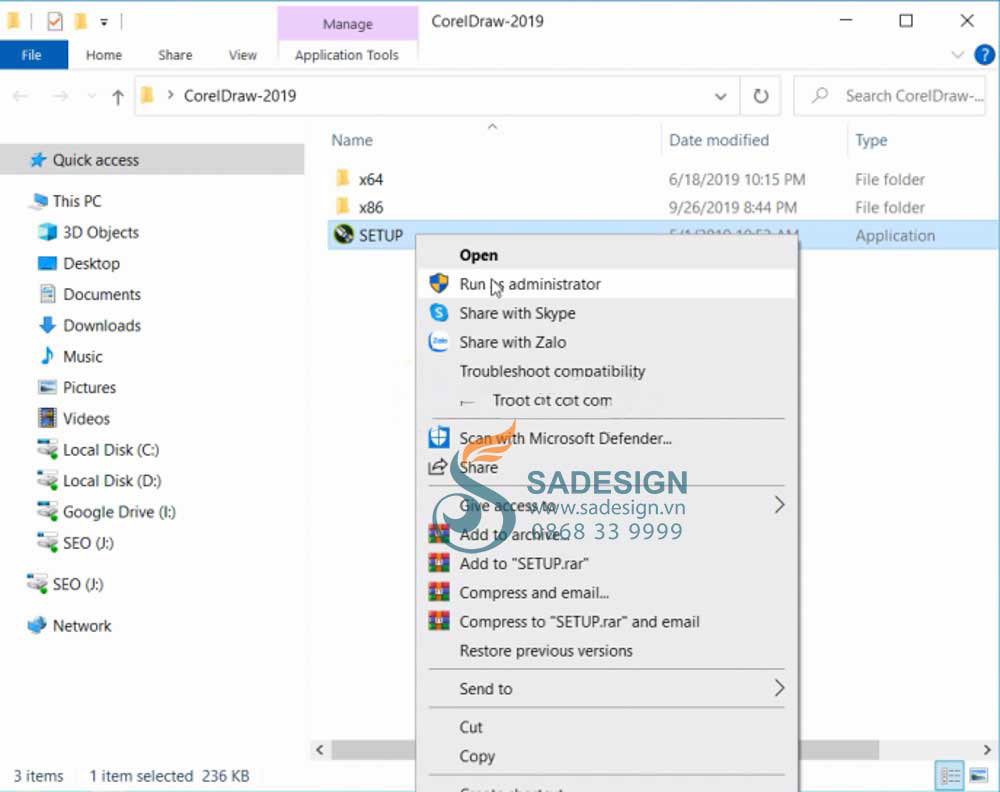Refresh the CorelDraw-2019 folder view
The width and height of the screenshot is (1000, 792).
760,96
